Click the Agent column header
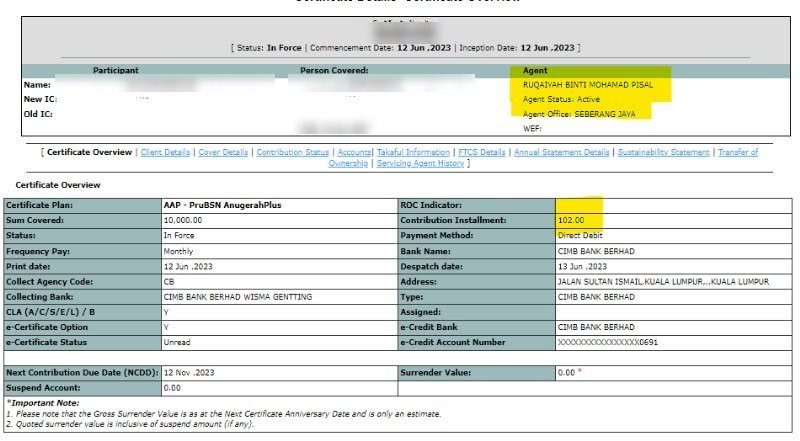The height and width of the screenshot is (441, 800). (x=535, y=70)
